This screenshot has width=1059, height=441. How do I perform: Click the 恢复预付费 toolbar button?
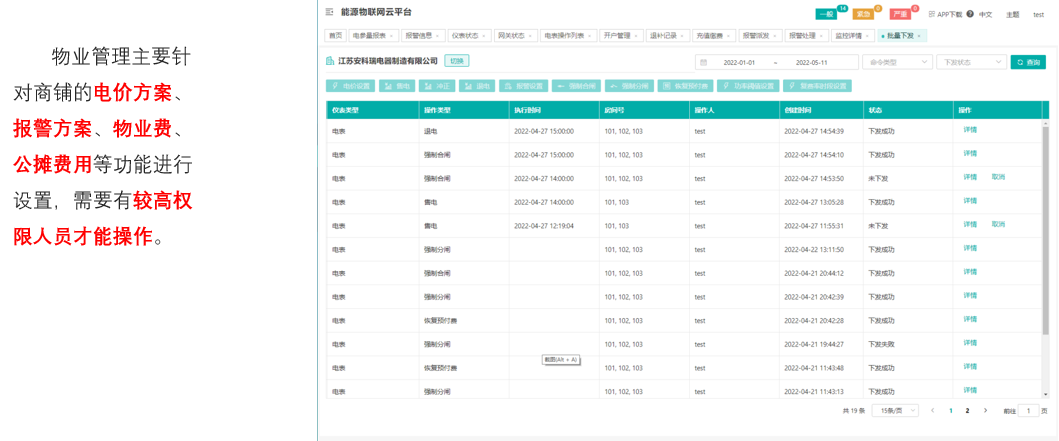pos(686,86)
